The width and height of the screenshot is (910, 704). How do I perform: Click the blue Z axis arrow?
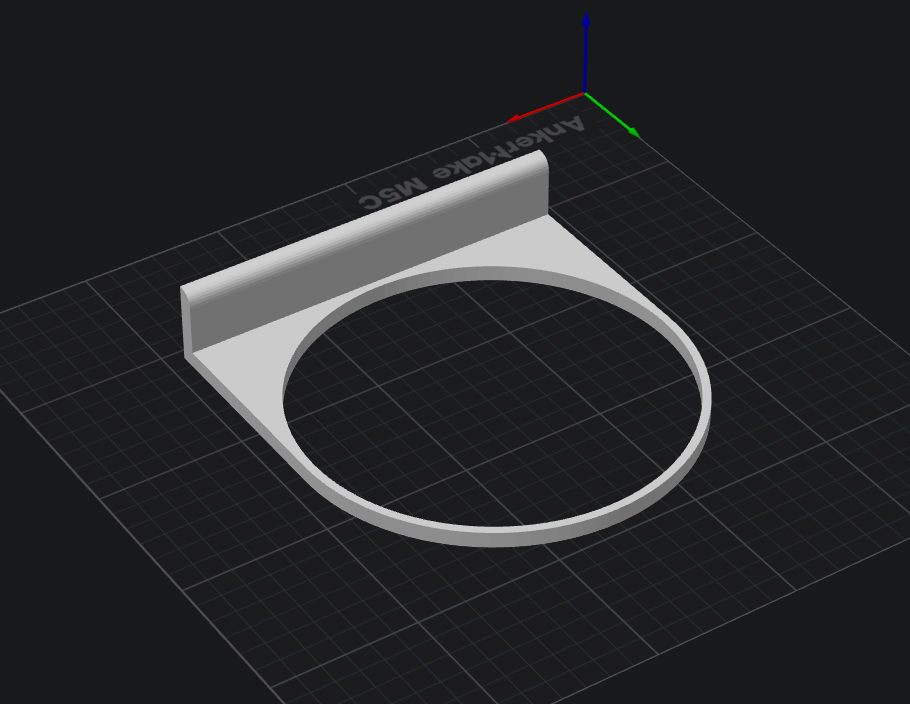[586, 53]
